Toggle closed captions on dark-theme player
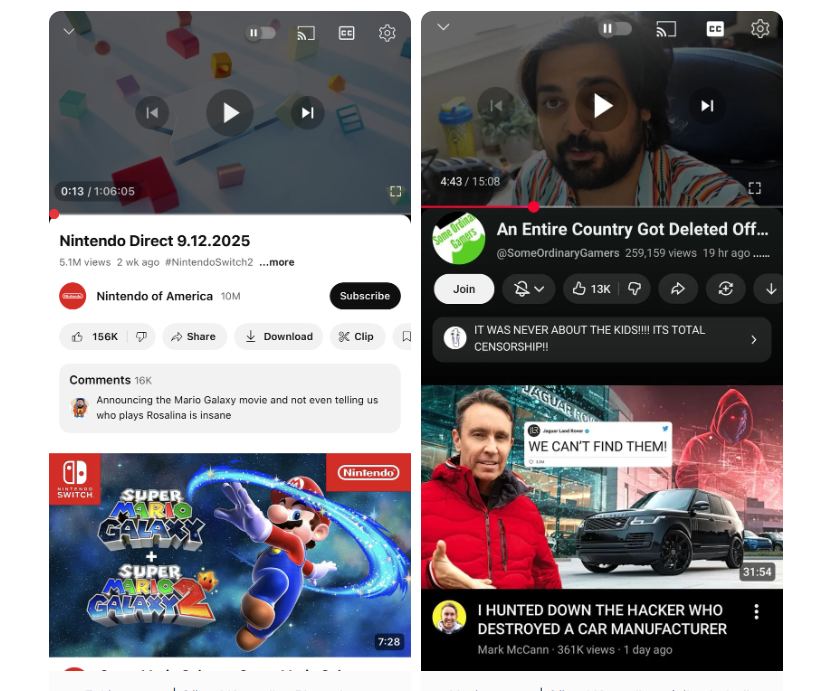Viewport: 821px width, 691px height. [x=715, y=28]
